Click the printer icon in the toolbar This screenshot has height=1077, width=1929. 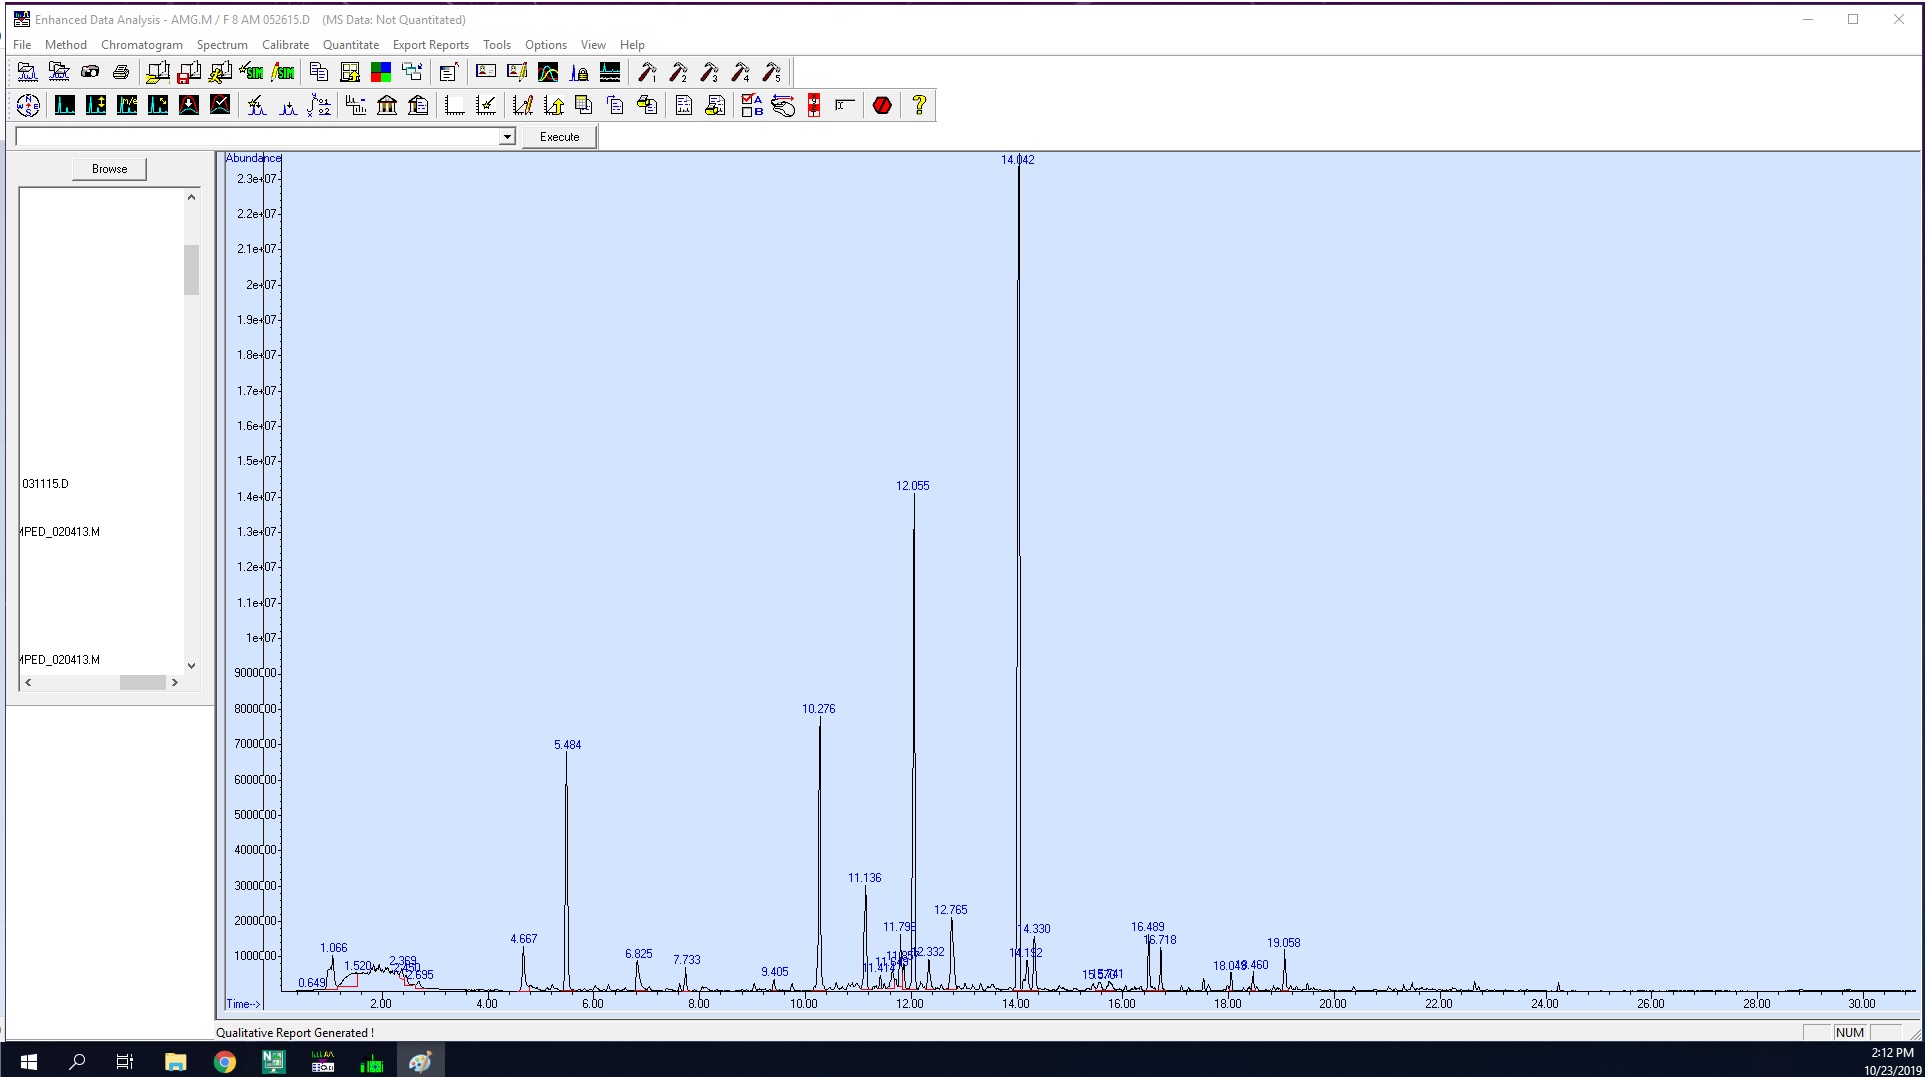pyautogui.click(x=121, y=72)
